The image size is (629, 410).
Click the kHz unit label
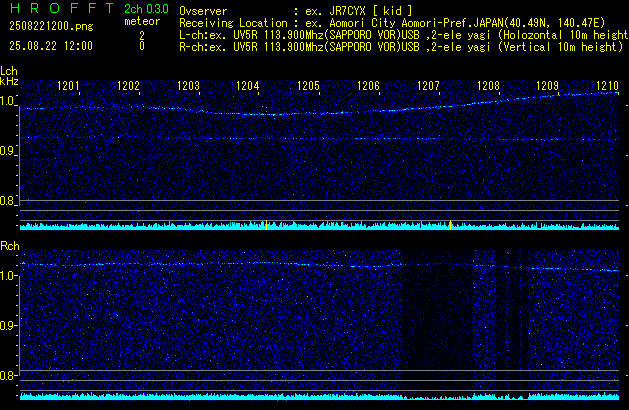pos(9,81)
